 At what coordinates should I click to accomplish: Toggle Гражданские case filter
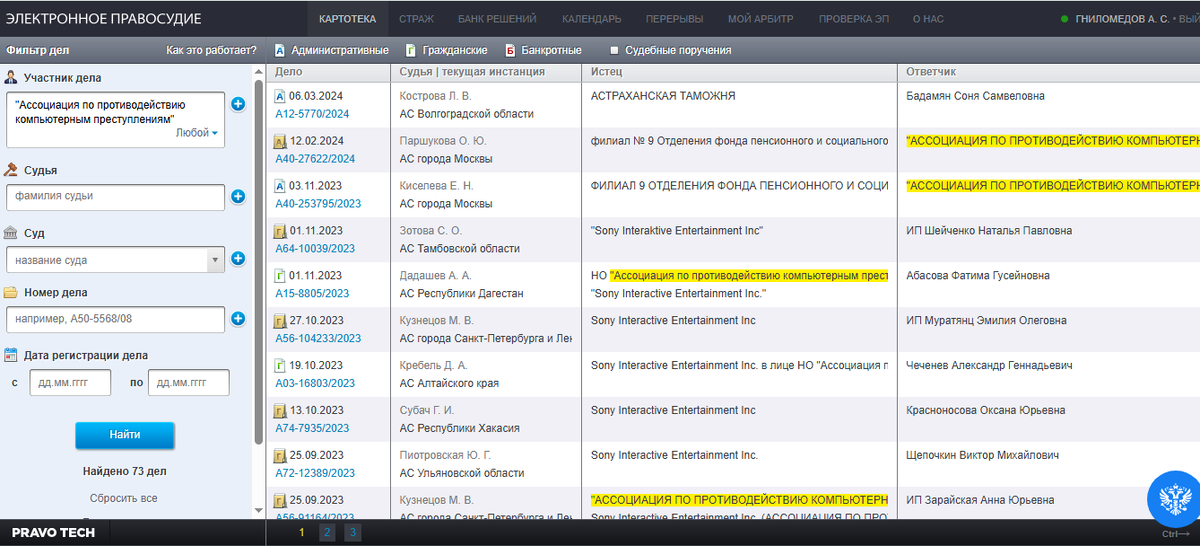click(447, 50)
